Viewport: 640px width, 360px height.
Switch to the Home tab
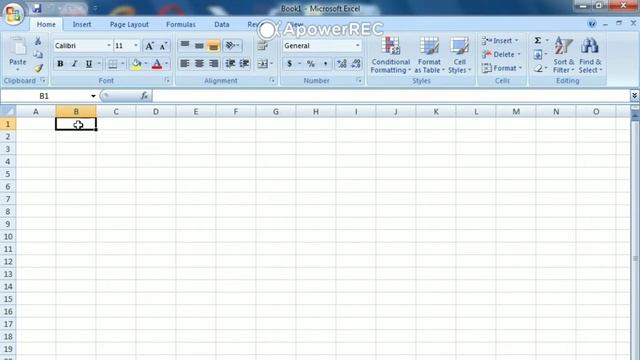(46, 24)
